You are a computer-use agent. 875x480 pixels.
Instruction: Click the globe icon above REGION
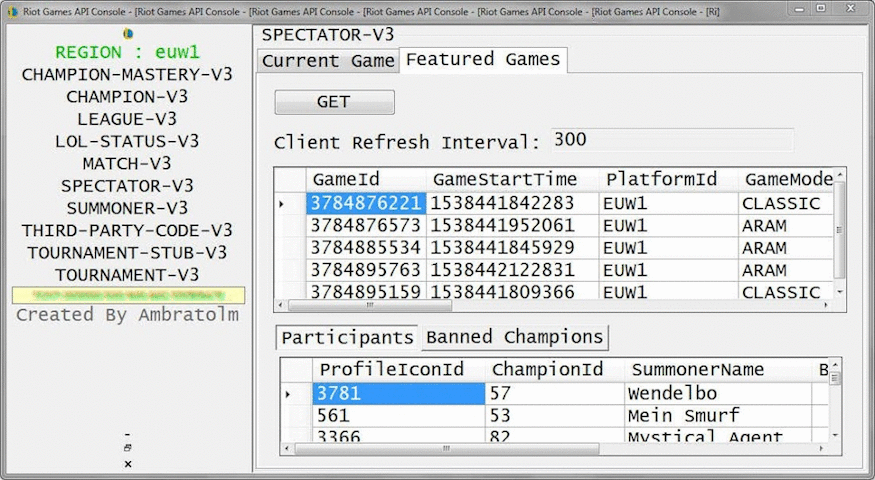click(127, 33)
